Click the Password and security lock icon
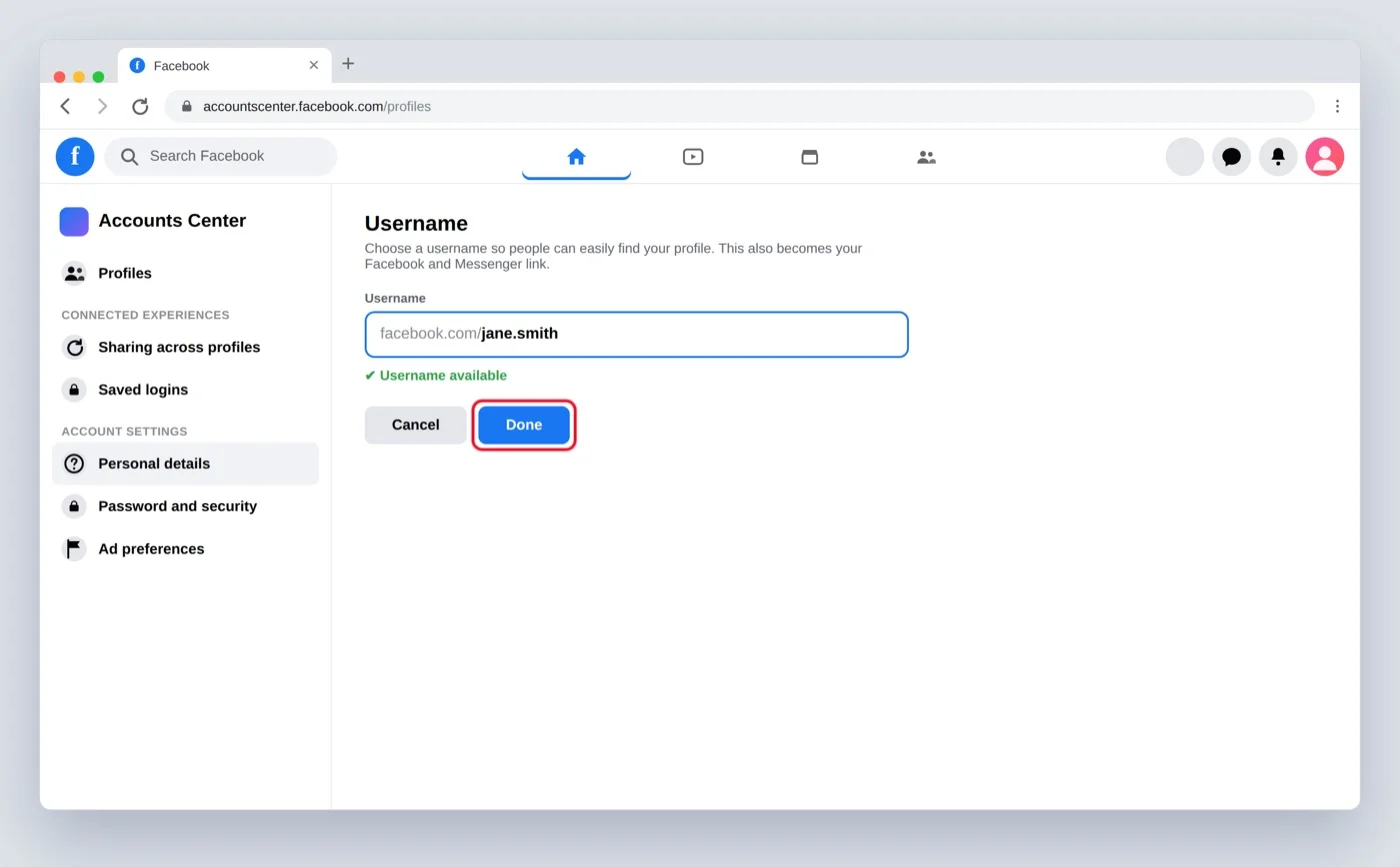The height and width of the screenshot is (867, 1400). (x=74, y=506)
